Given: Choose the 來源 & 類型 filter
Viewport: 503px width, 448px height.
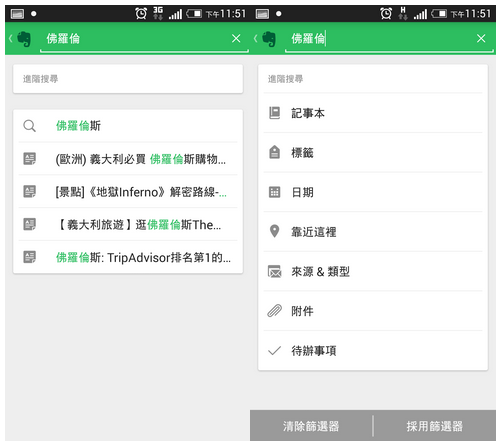Looking at the screenshot, I should coord(373,271).
